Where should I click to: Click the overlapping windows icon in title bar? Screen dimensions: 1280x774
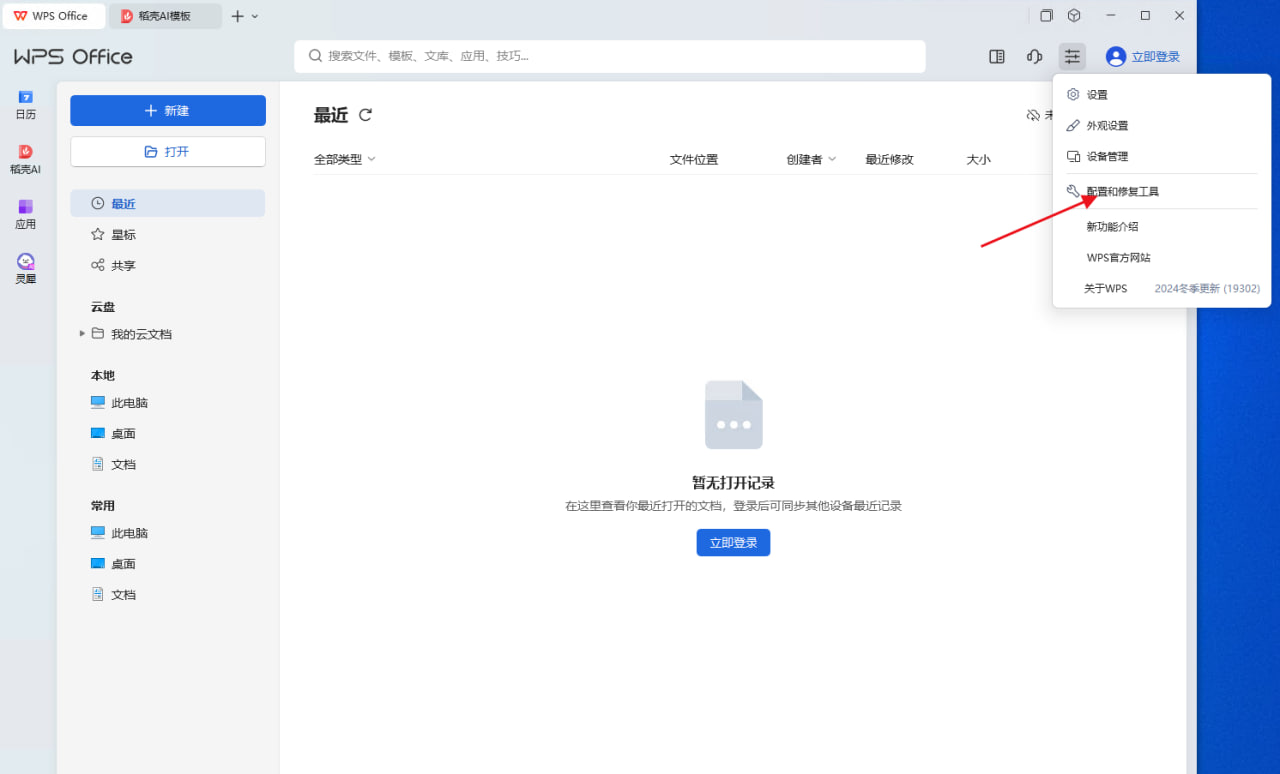click(x=1046, y=16)
